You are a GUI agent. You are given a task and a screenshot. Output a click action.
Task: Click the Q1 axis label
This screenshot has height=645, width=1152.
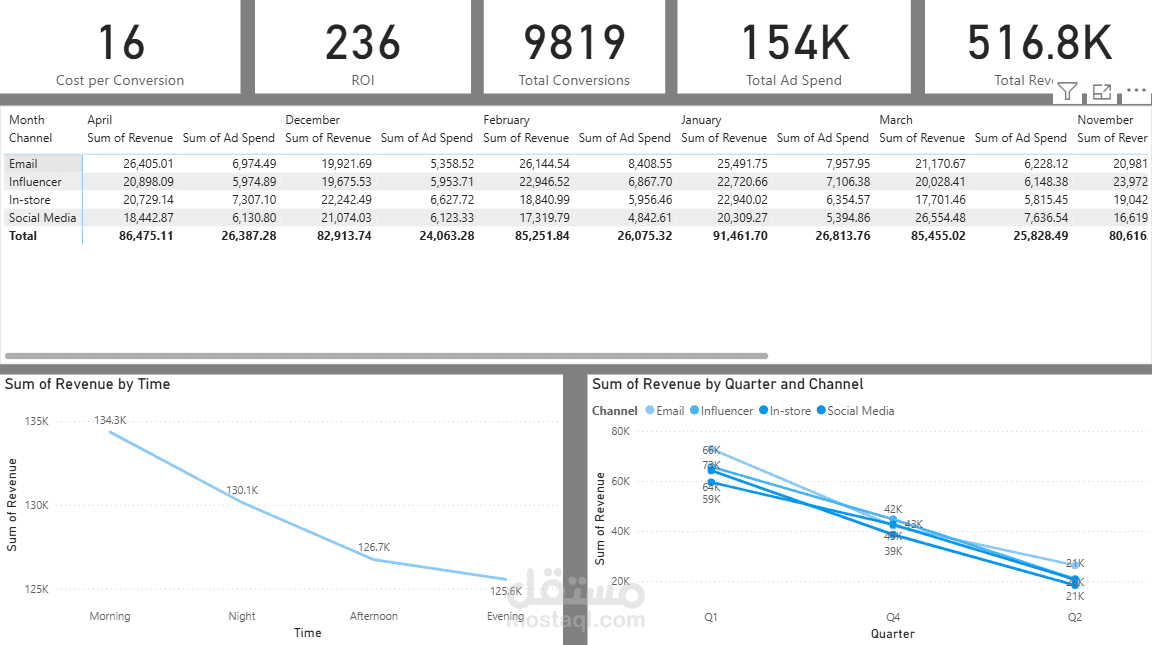[x=710, y=617]
